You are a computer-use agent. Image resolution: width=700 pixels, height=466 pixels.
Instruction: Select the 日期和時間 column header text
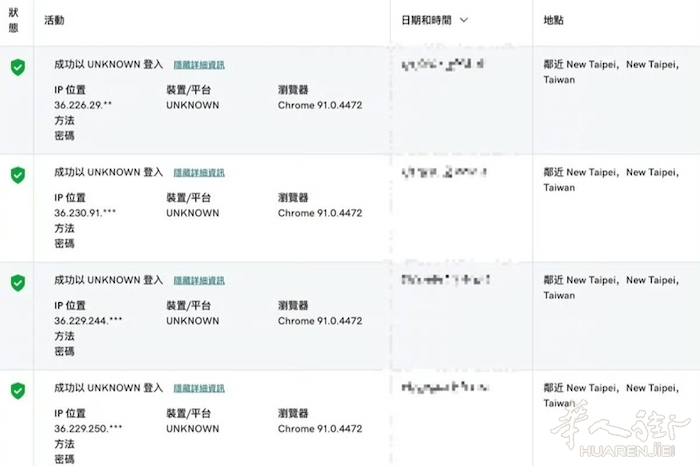[x=426, y=20]
